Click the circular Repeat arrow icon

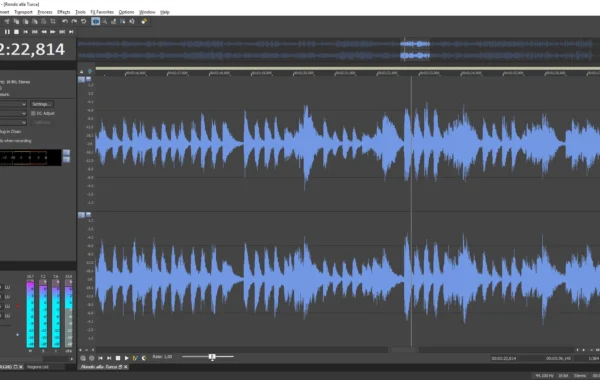click(x=83, y=21)
